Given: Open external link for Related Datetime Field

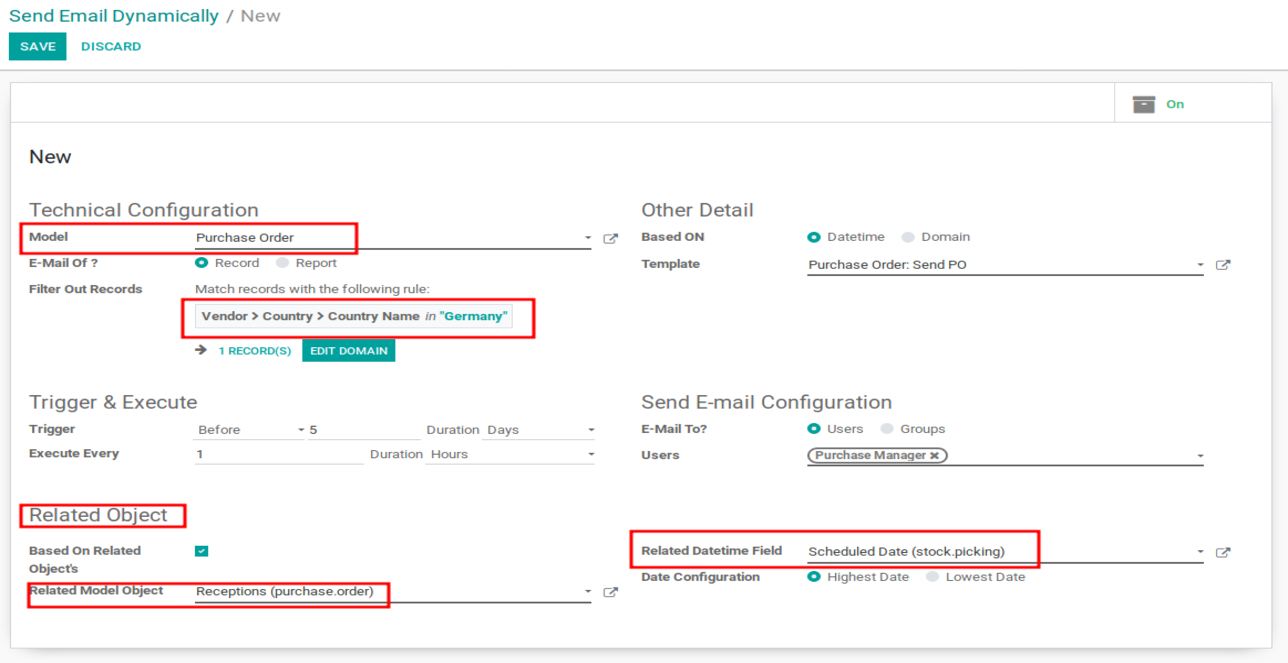Looking at the screenshot, I should [x=1222, y=553].
